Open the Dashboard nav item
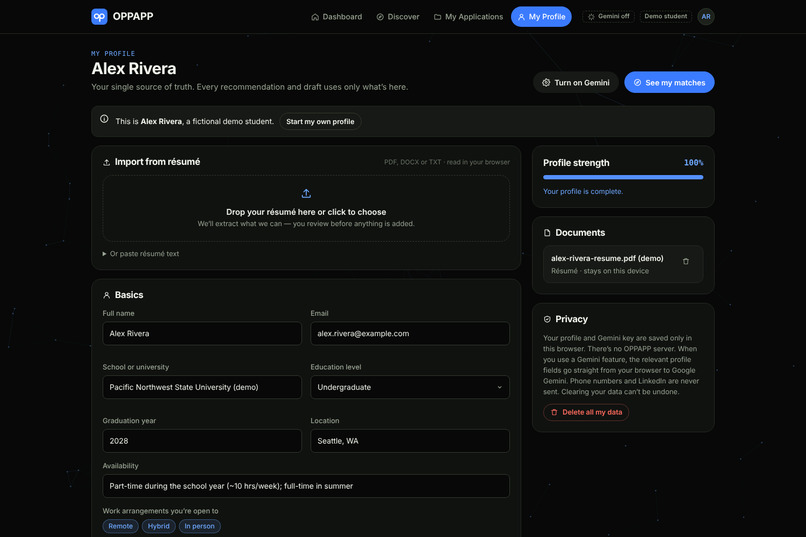 pyautogui.click(x=337, y=17)
